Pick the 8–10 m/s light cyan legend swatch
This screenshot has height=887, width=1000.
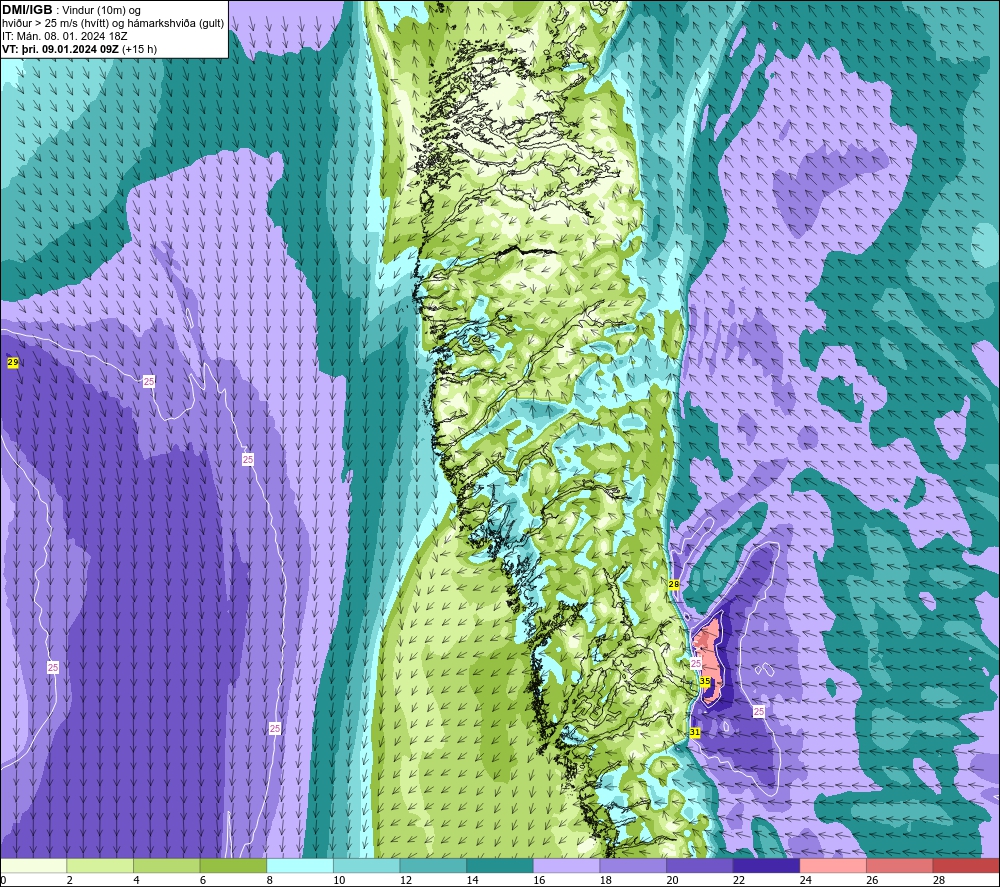tap(300, 865)
